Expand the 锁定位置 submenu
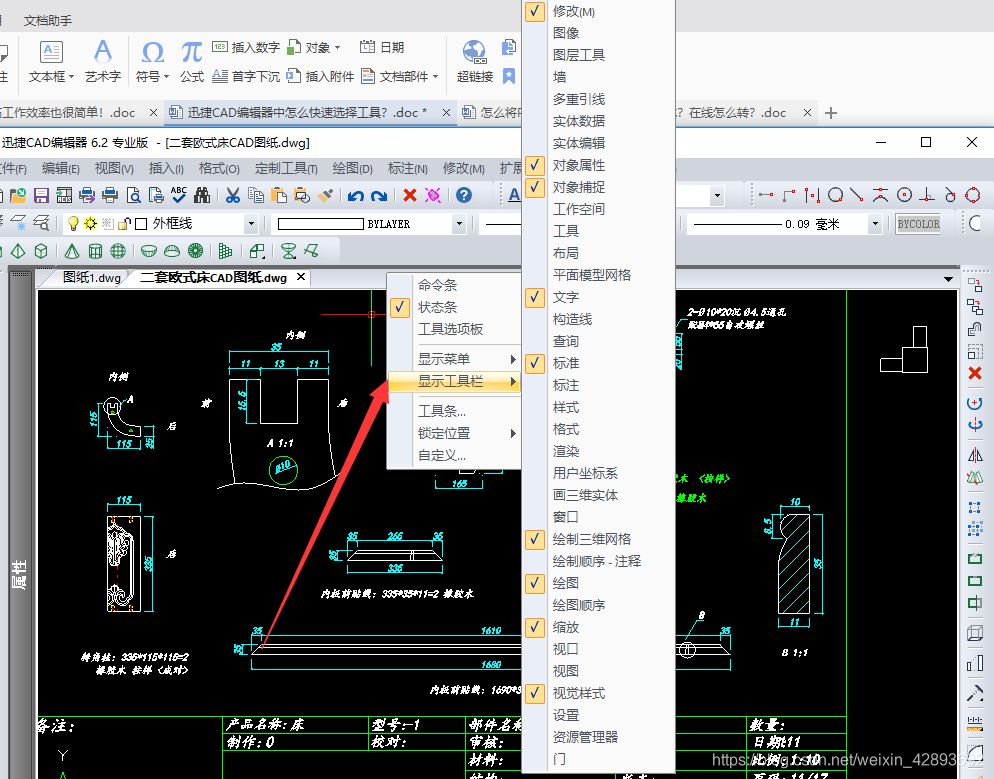994x779 pixels. click(454, 433)
